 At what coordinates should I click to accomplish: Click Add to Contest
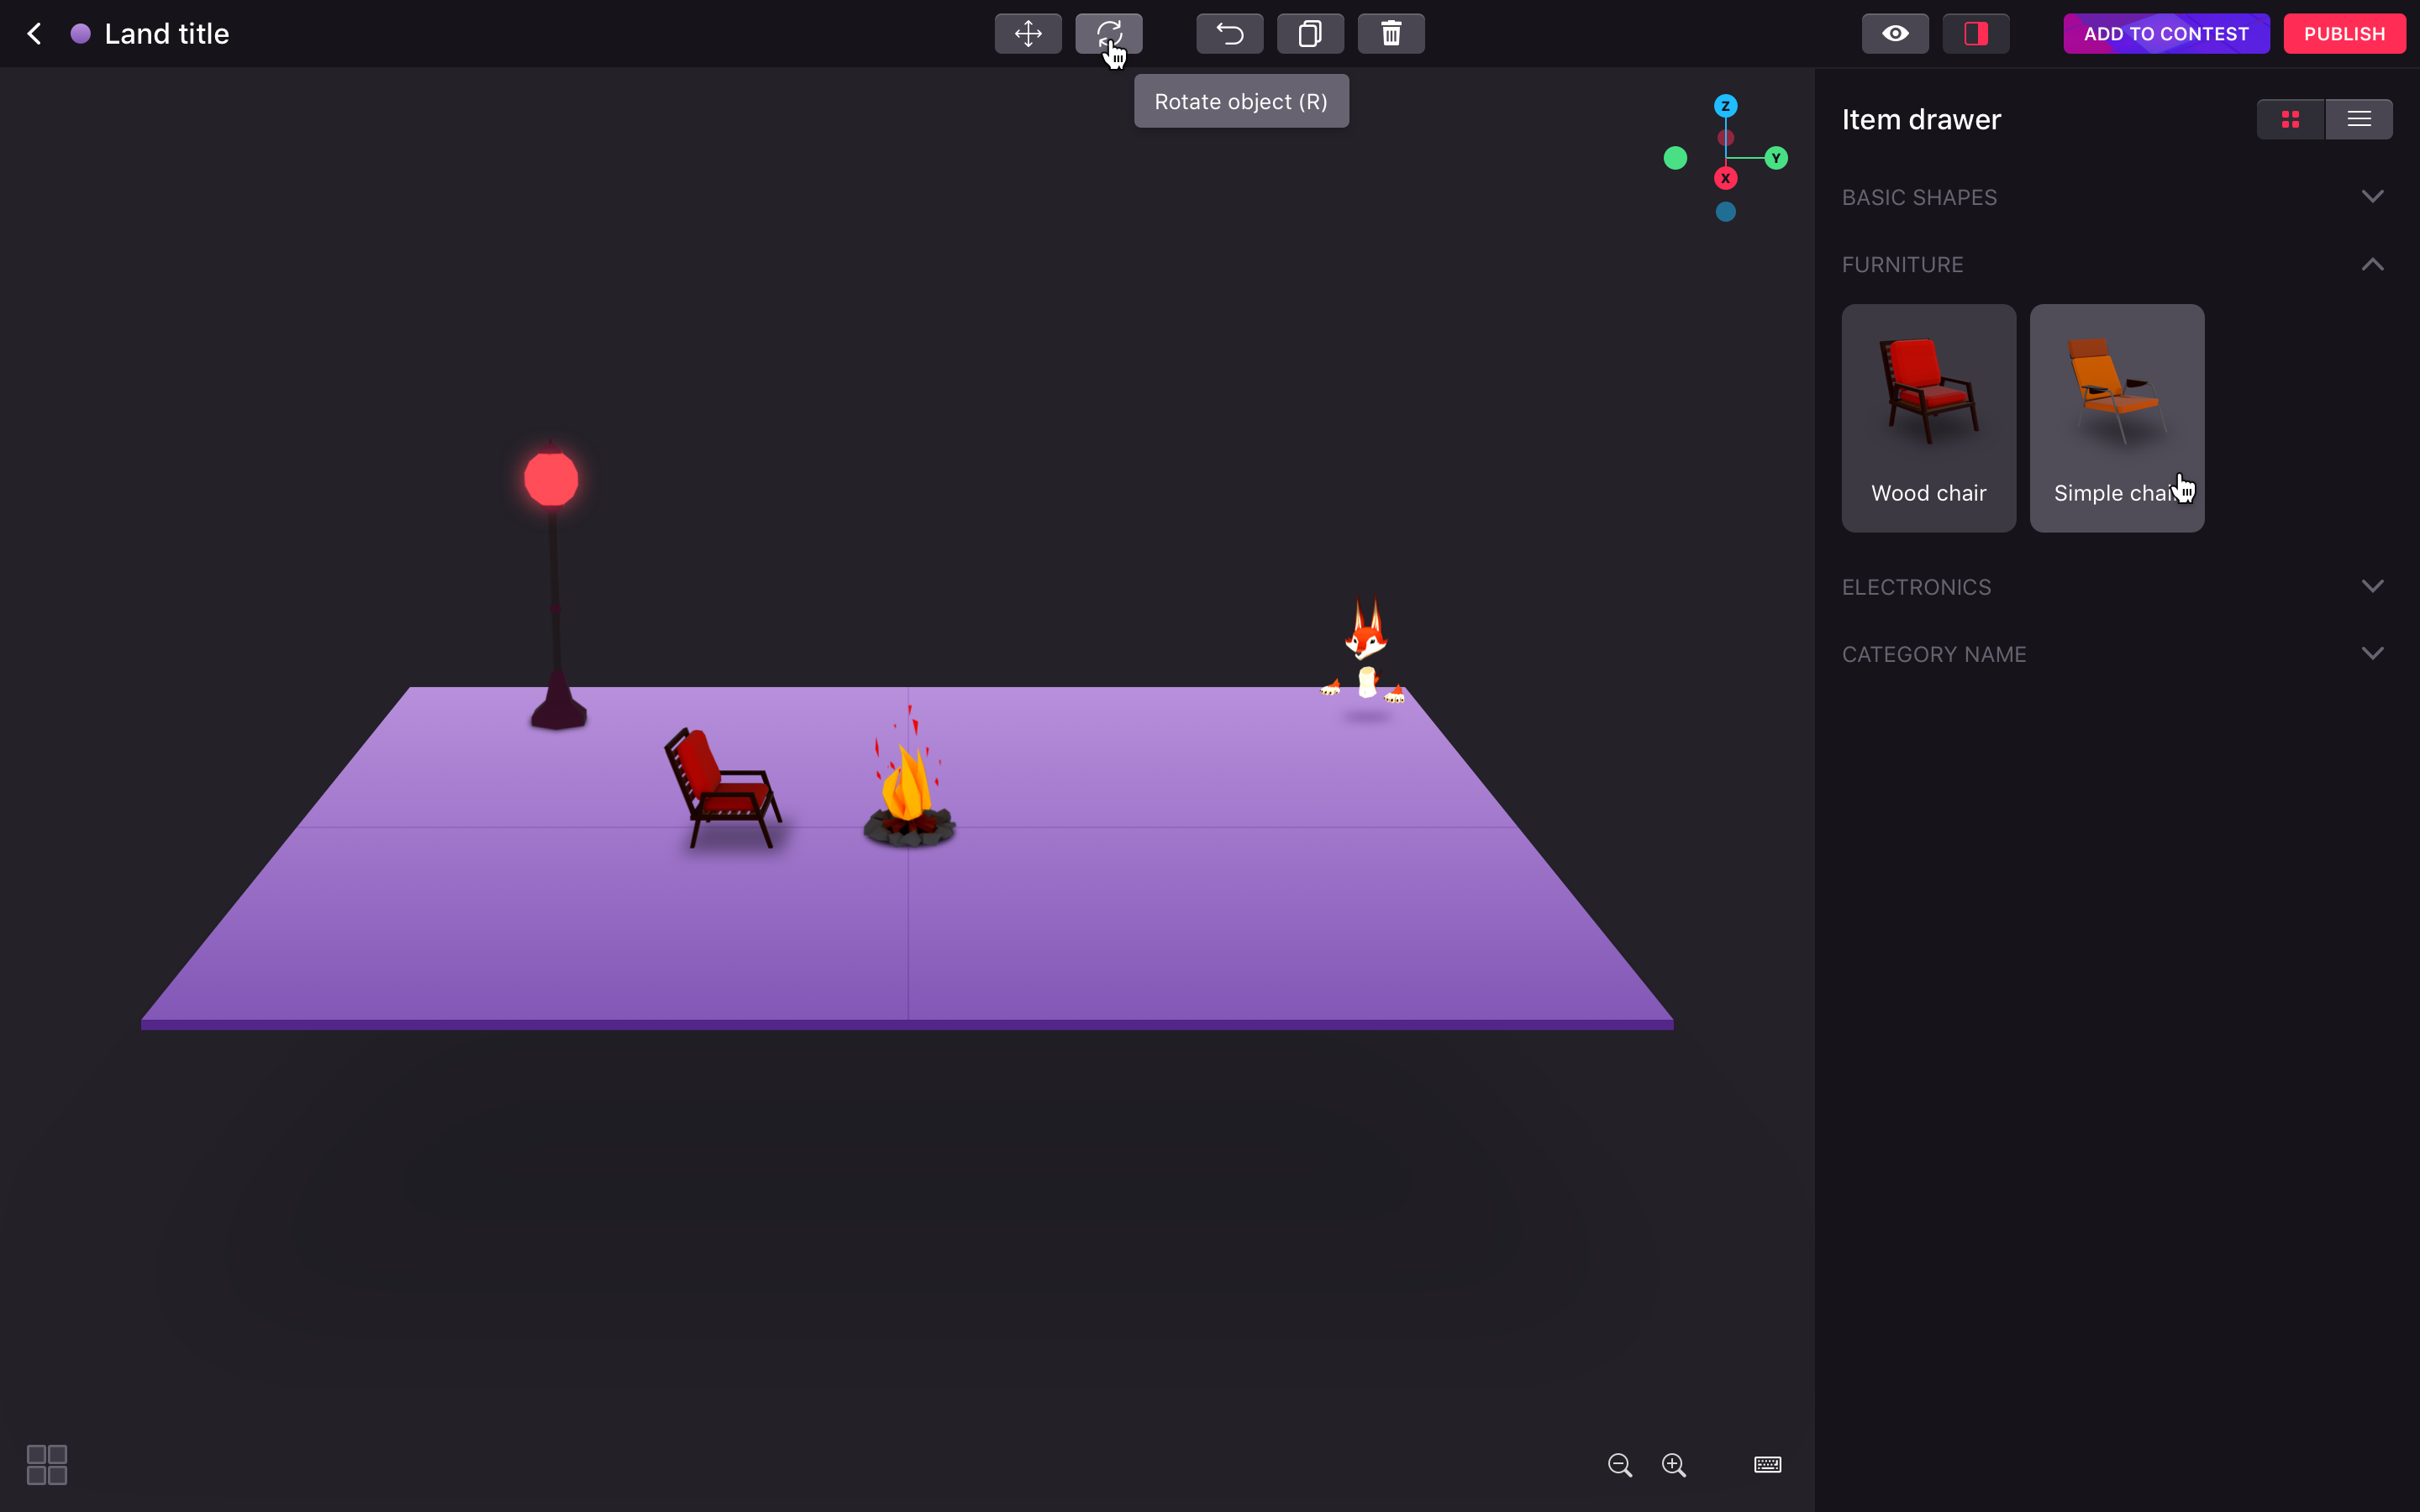click(2165, 33)
